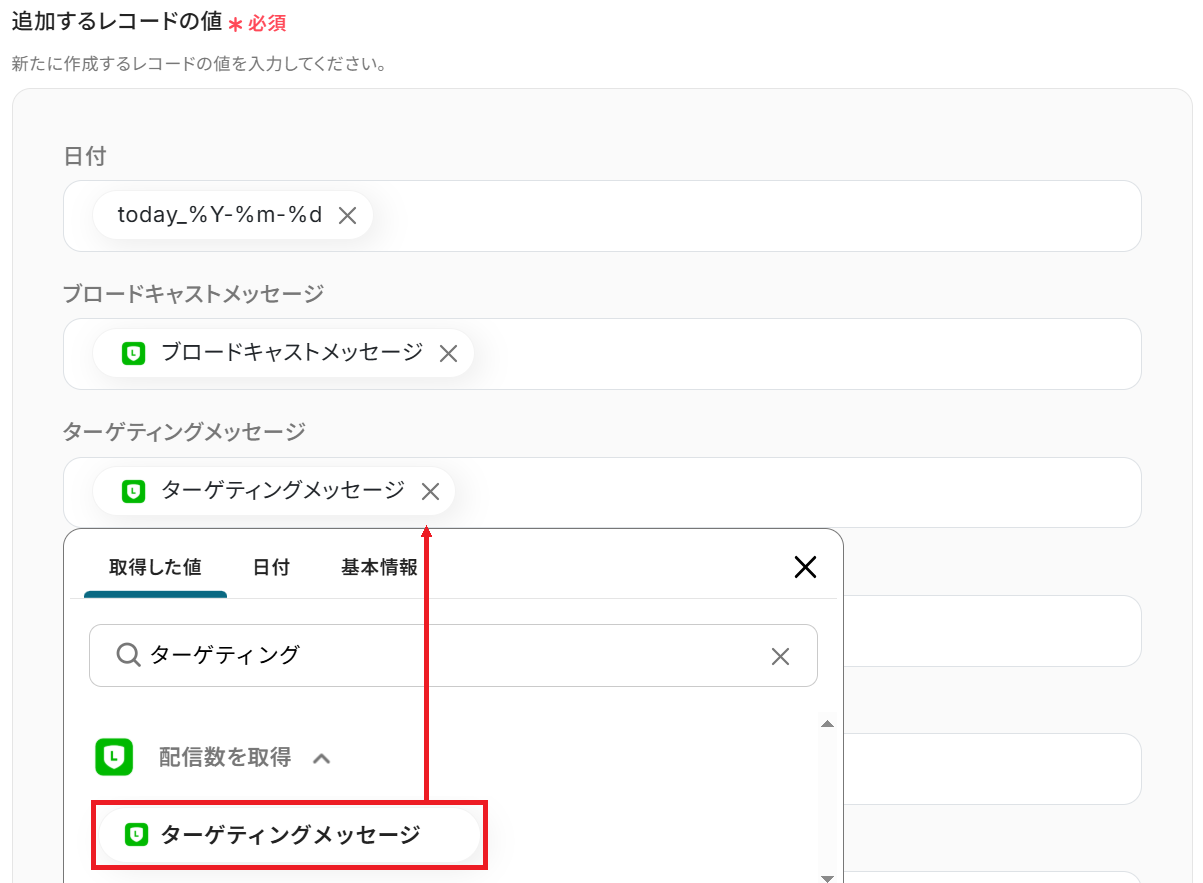Click the 追加するレコードの値 heading

(116, 21)
